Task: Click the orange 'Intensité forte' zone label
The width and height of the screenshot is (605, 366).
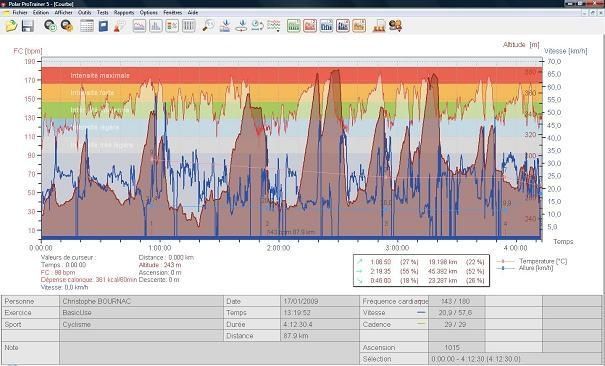Action: tap(92, 93)
